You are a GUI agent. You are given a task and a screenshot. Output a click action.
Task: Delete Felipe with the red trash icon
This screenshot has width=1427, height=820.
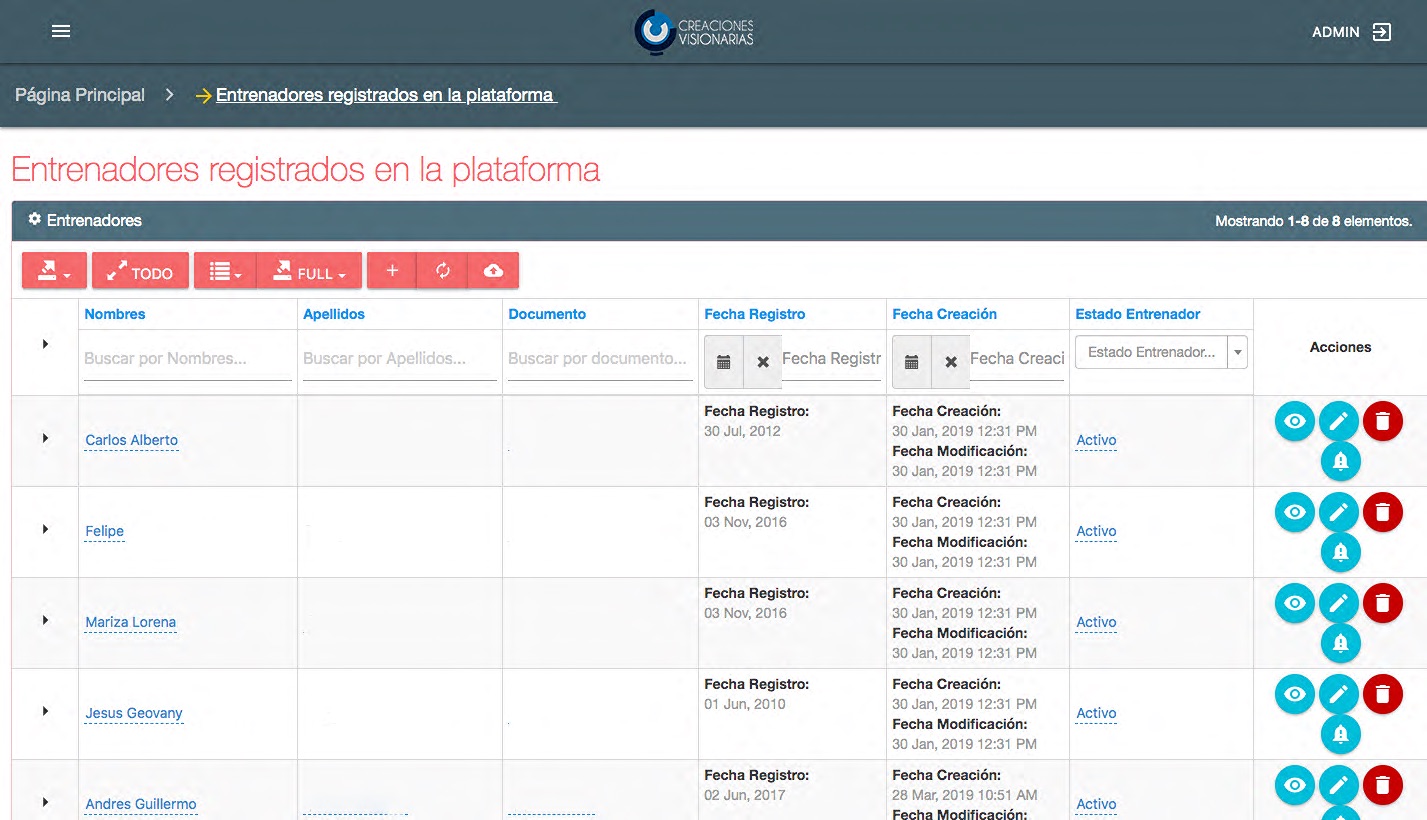(x=1383, y=513)
